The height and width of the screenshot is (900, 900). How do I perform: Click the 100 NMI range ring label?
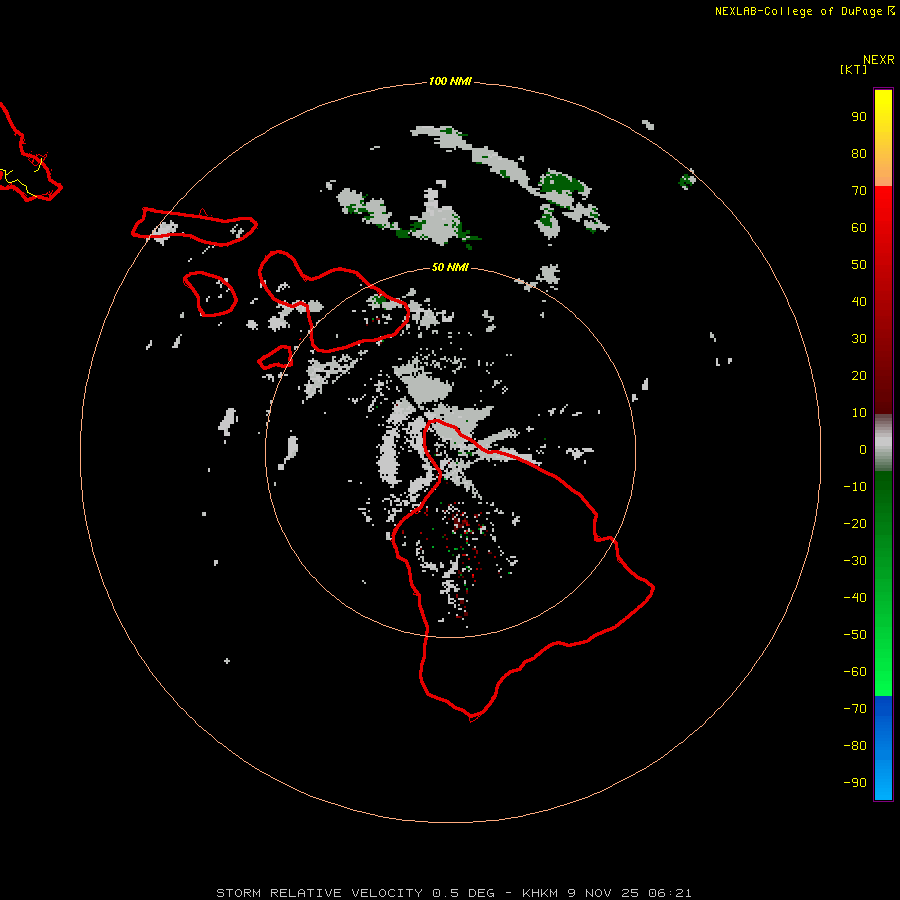(450, 82)
